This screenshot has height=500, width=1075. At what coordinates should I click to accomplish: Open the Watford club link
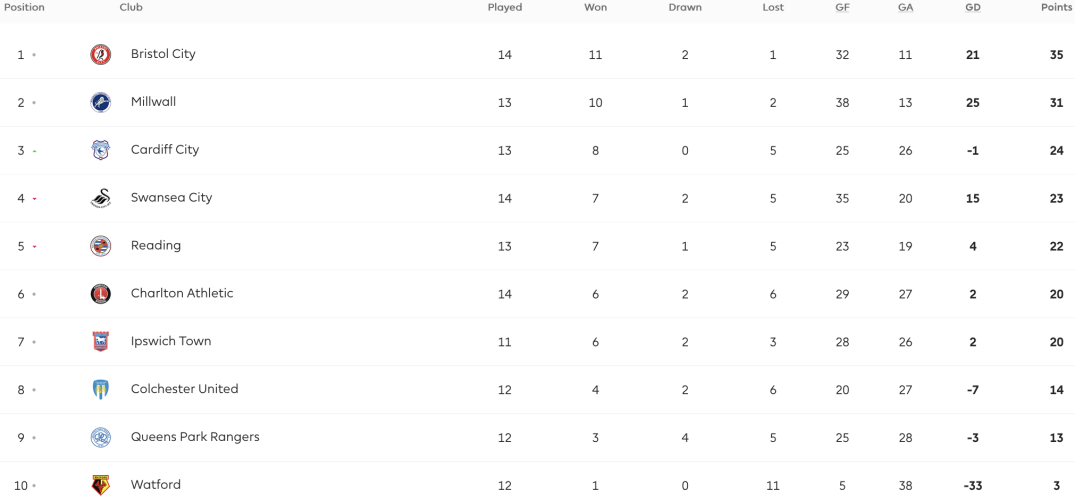pyautogui.click(x=156, y=485)
